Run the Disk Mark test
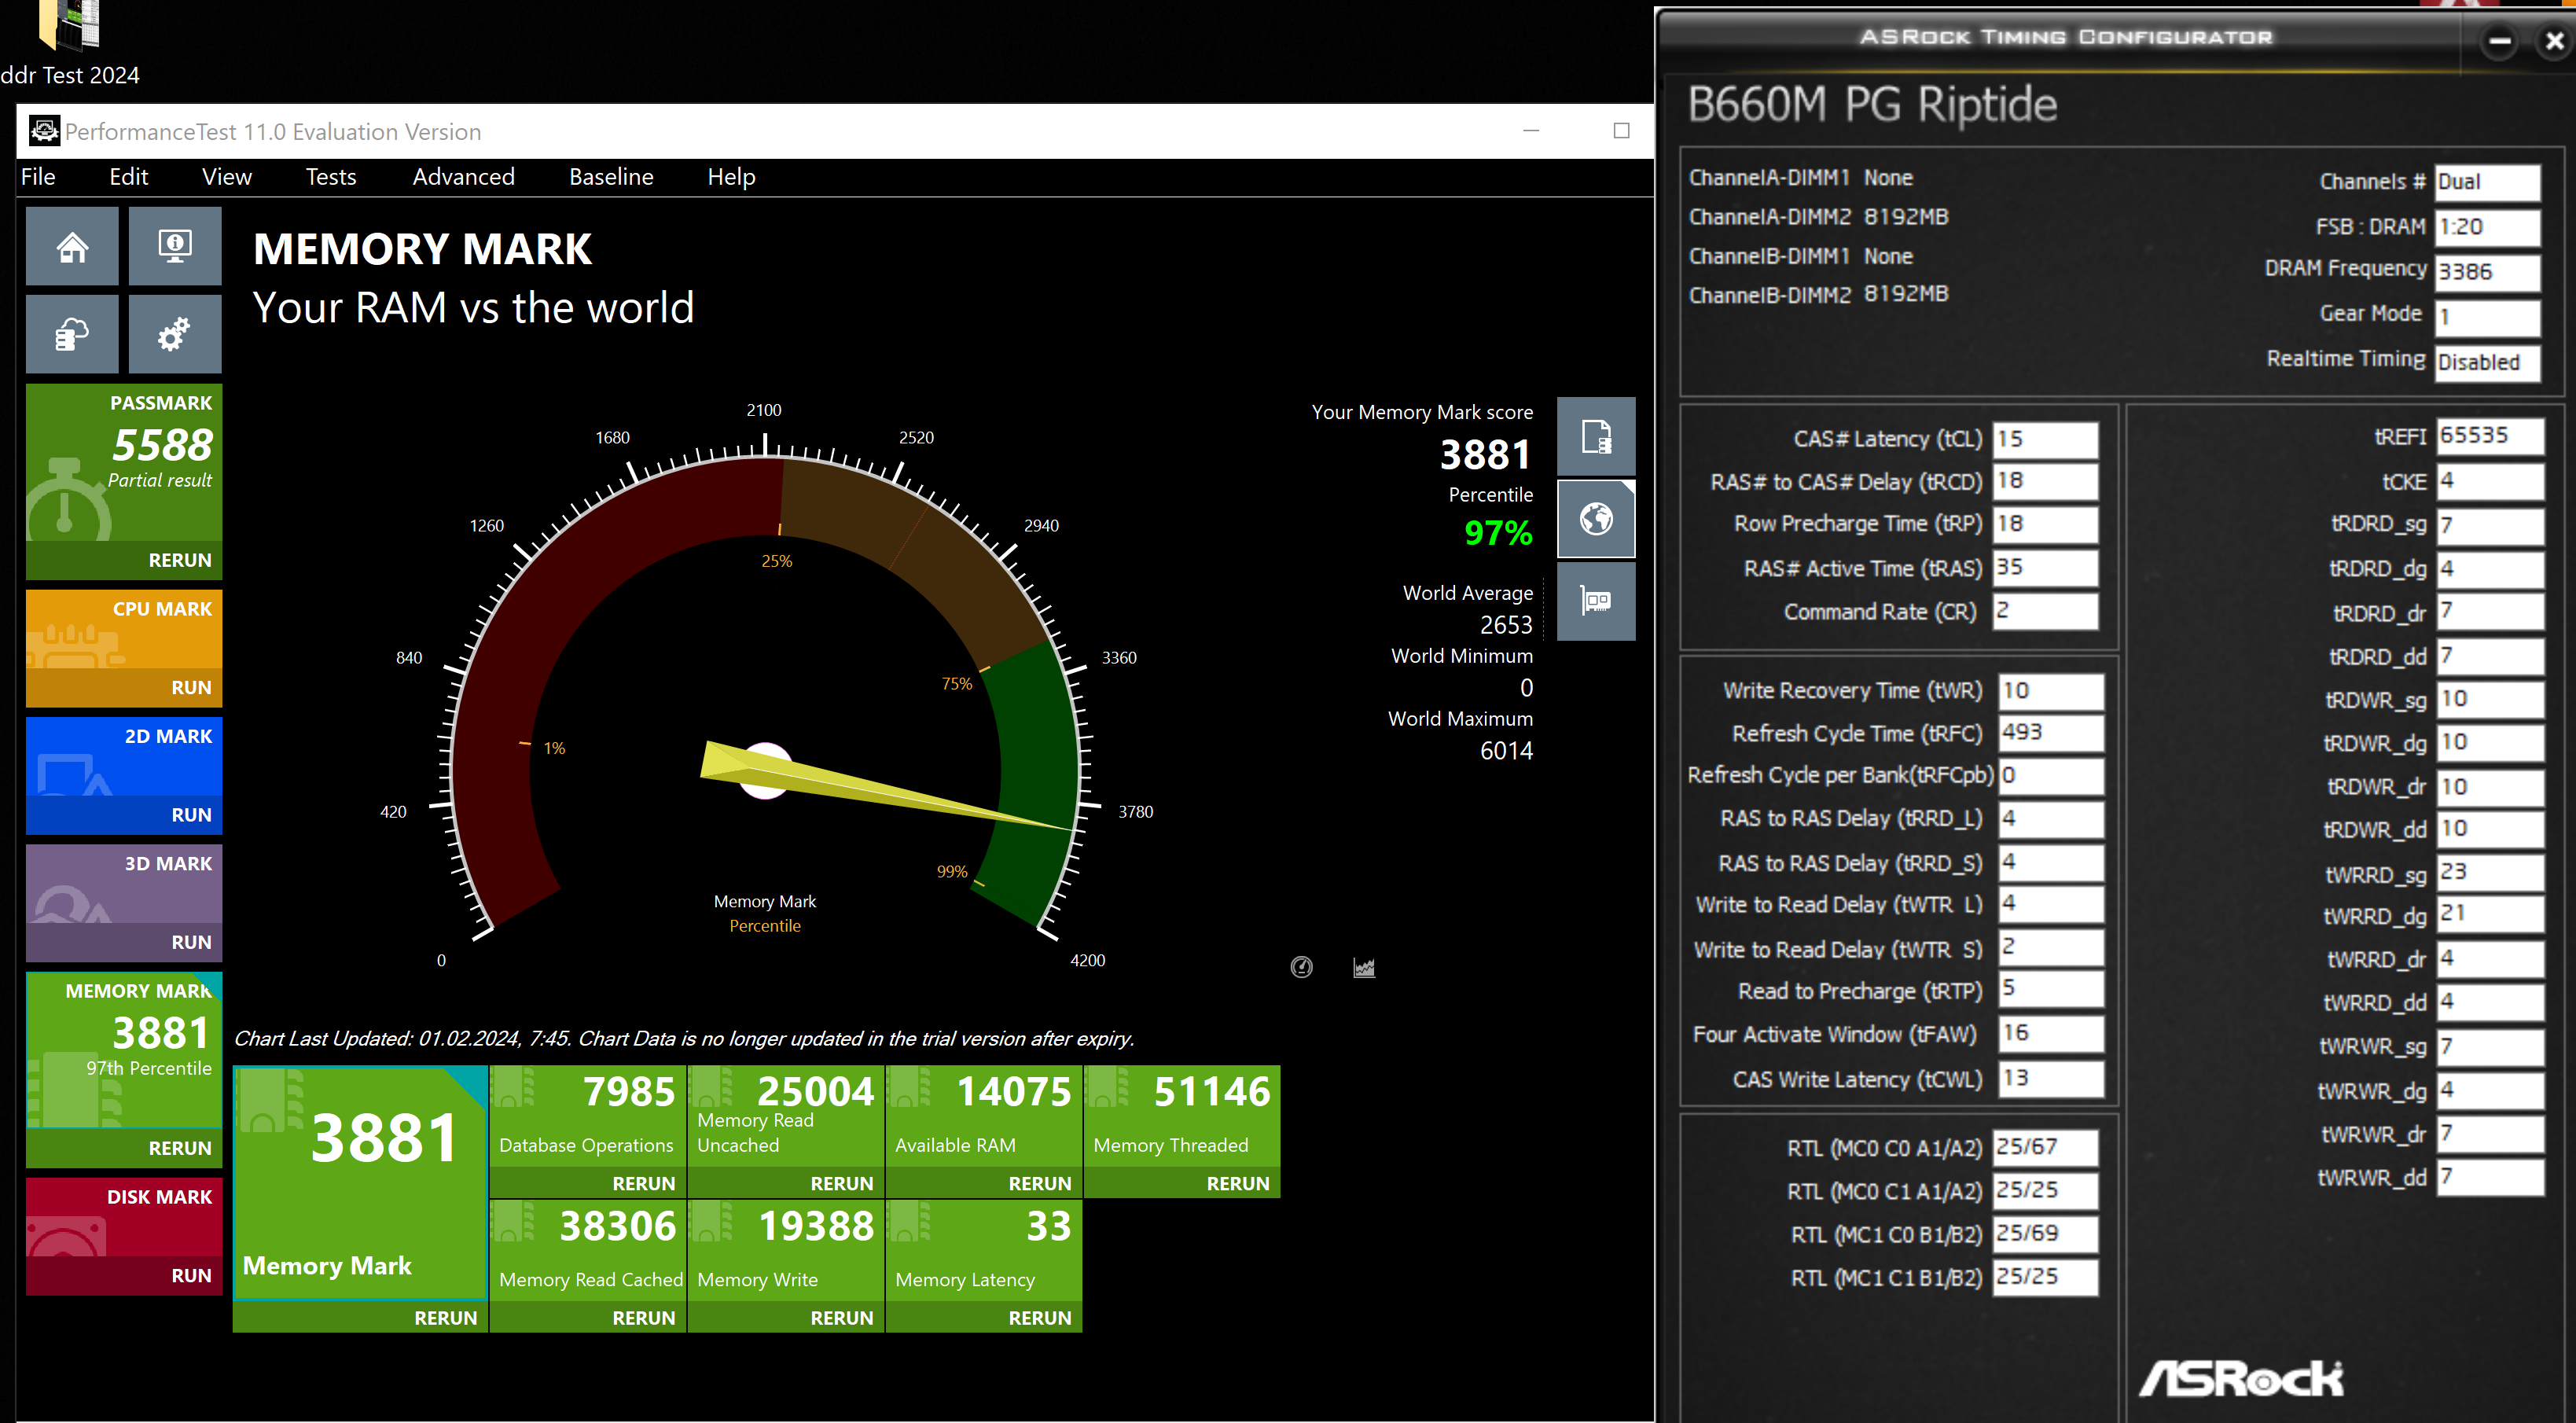 (190, 1275)
